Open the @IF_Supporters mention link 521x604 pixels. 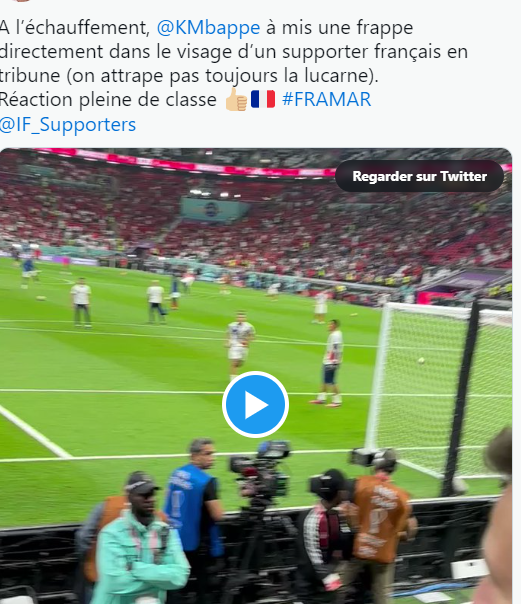click(x=67, y=124)
